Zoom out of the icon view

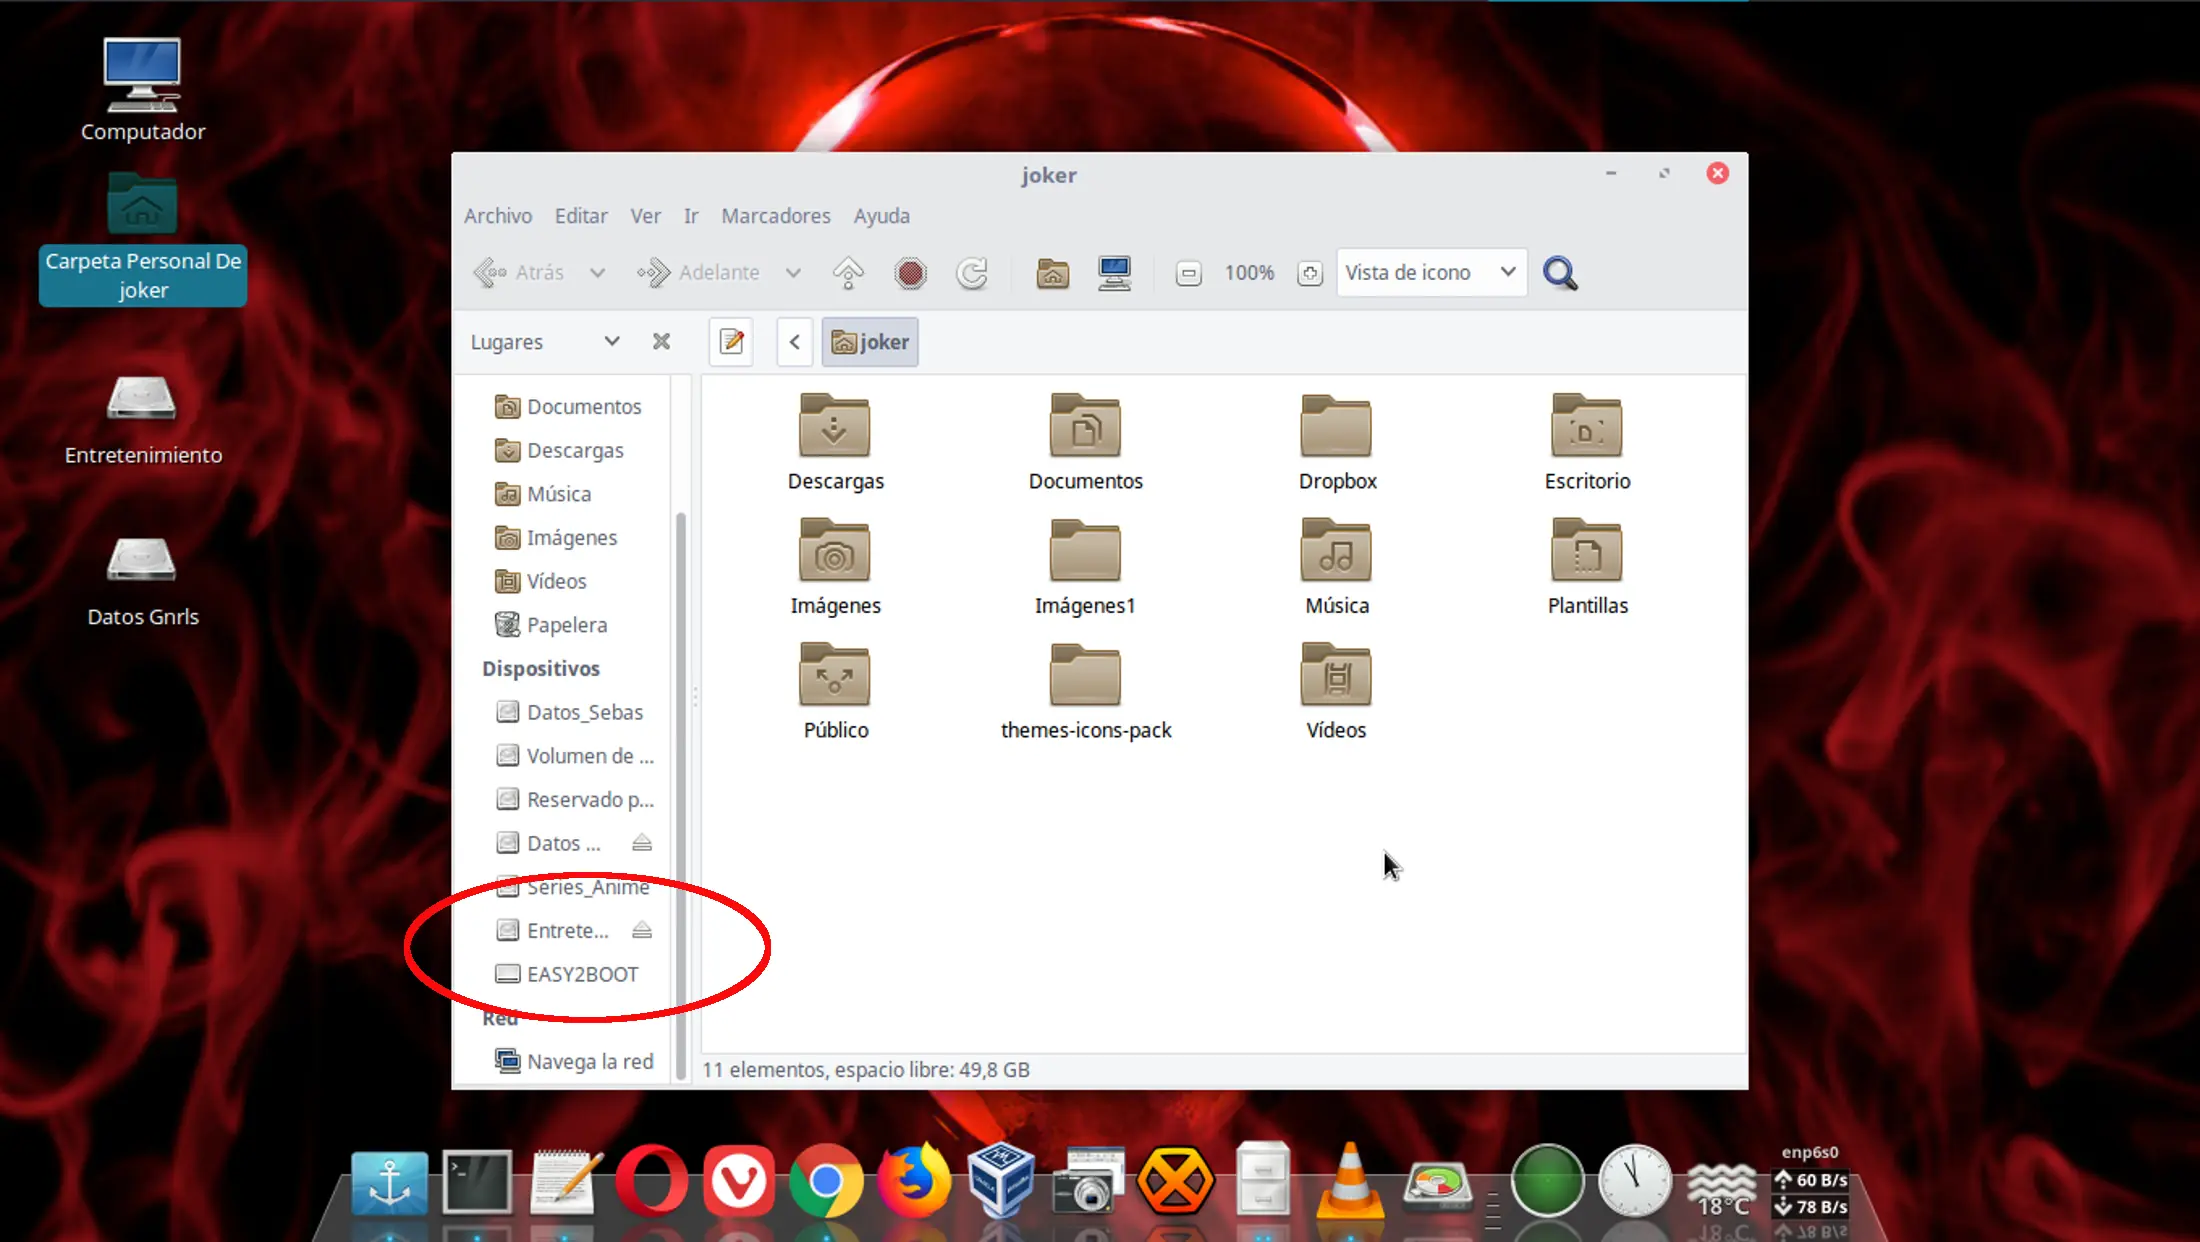[x=1188, y=272]
